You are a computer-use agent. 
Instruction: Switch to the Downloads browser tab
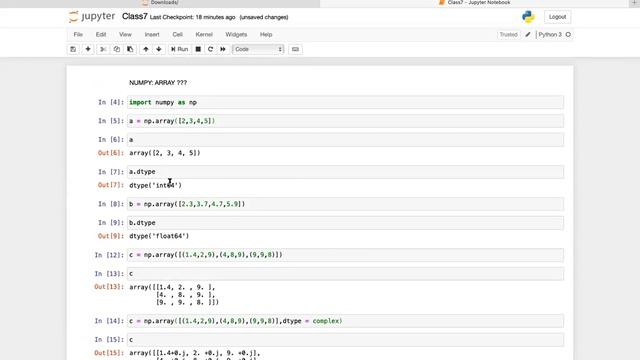(x=160, y=3)
